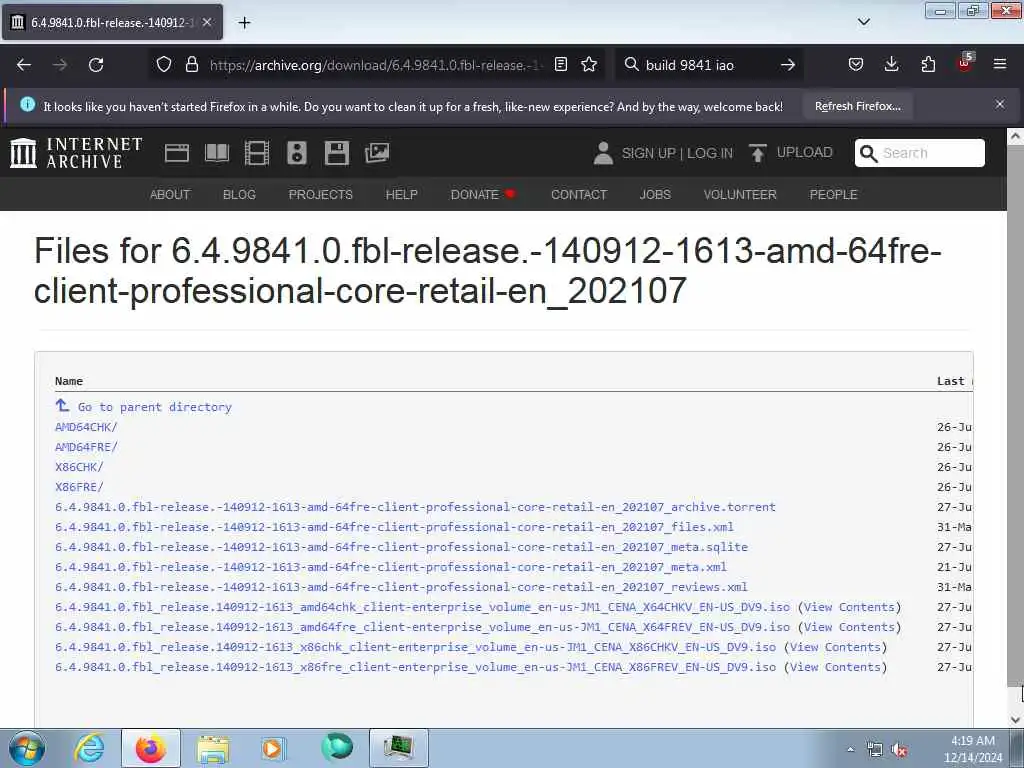This screenshot has width=1024, height=768.
Task: Click the Refresh Firefox button
Action: click(x=857, y=106)
